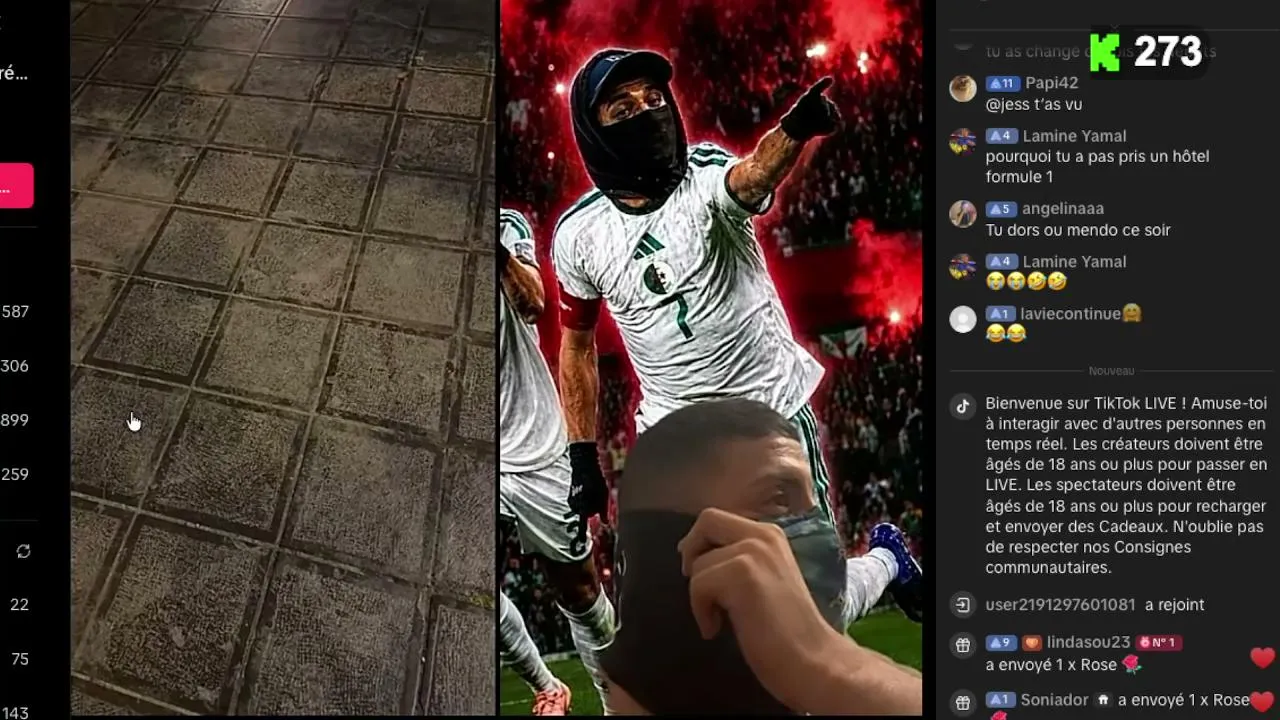Click Lamine Yamal's name above the hôtel comment
Viewport: 1280px width, 720px height.
pos(1074,136)
